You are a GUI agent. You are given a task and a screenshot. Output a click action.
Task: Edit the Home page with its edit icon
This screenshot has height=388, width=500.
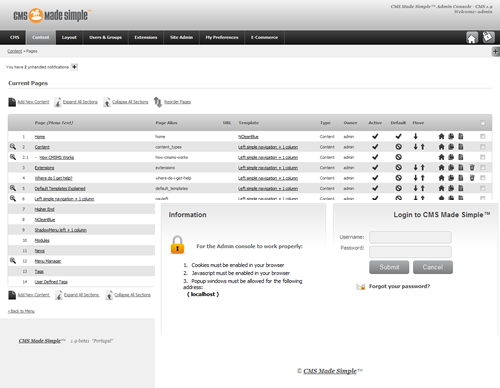point(461,136)
